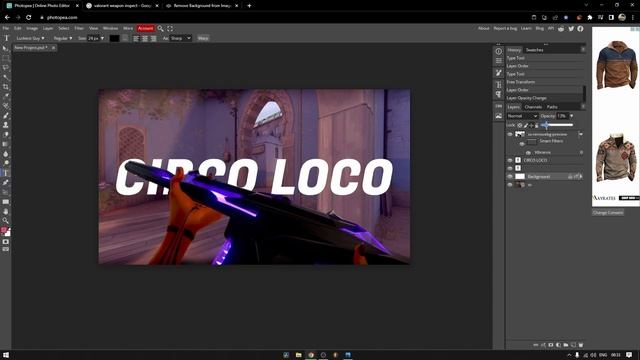This screenshot has height=360, width=640.
Task: Open the anti-aliasing Sharp dropdown
Action: point(180,38)
